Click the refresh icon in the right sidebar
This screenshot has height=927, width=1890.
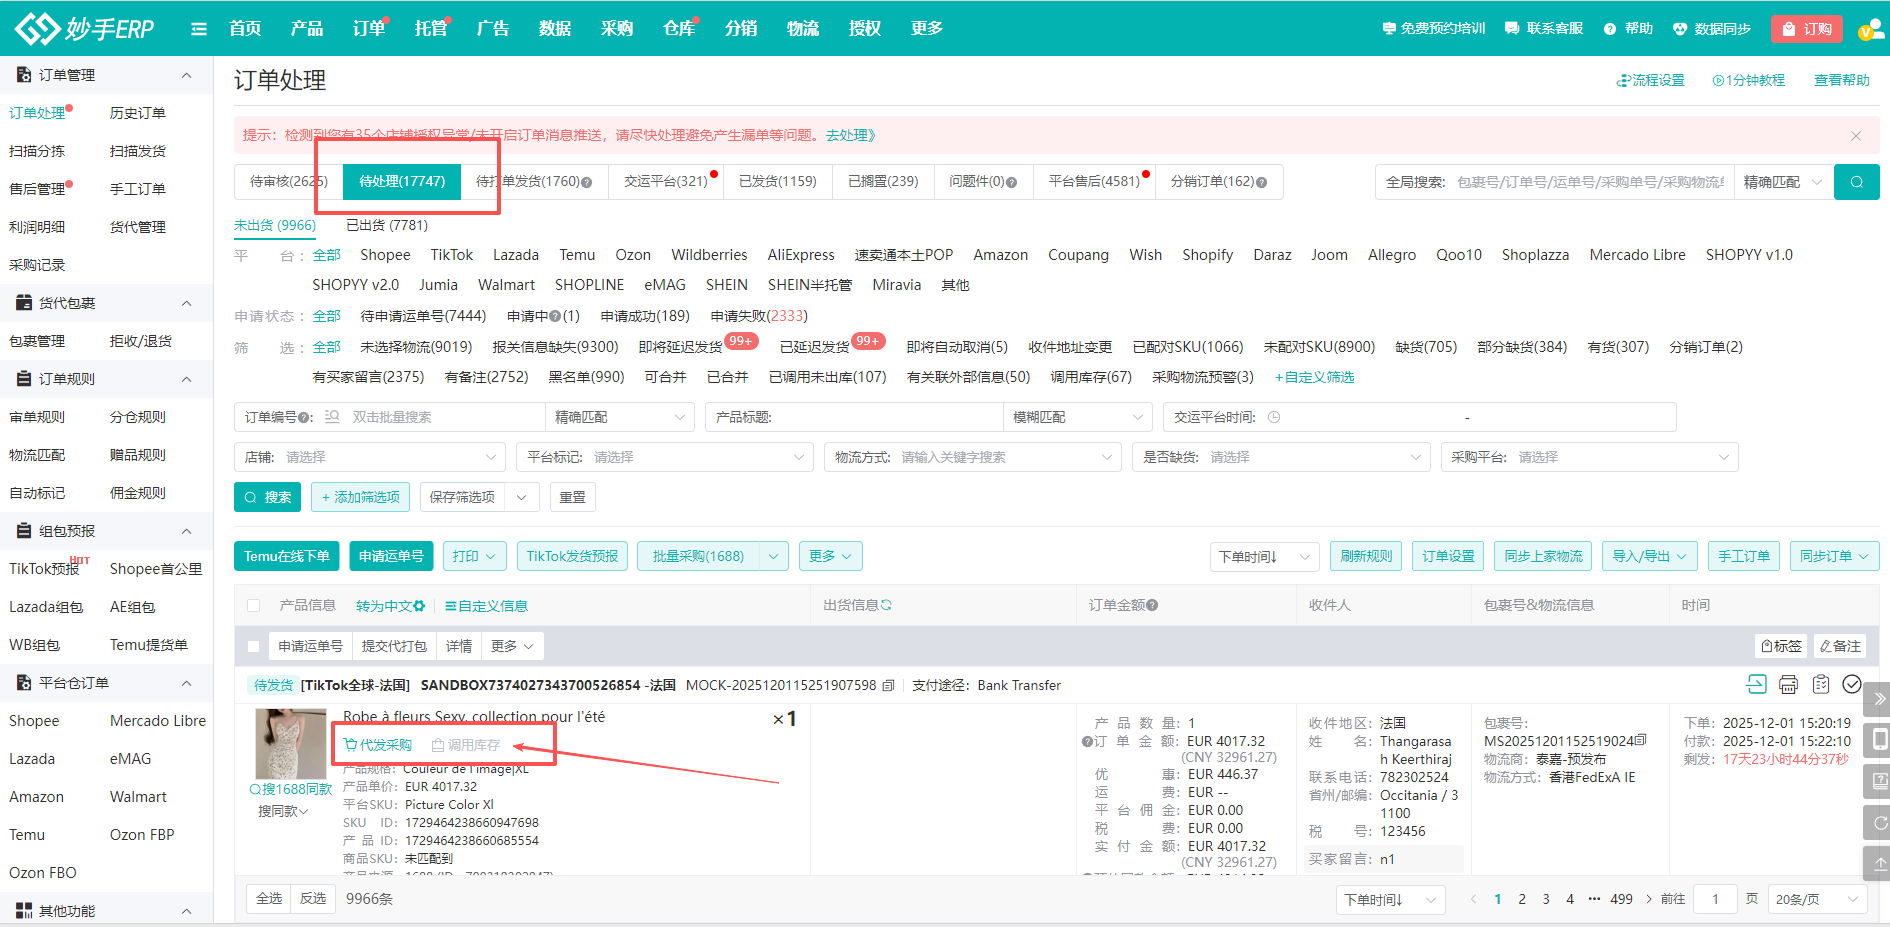[x=1878, y=824]
